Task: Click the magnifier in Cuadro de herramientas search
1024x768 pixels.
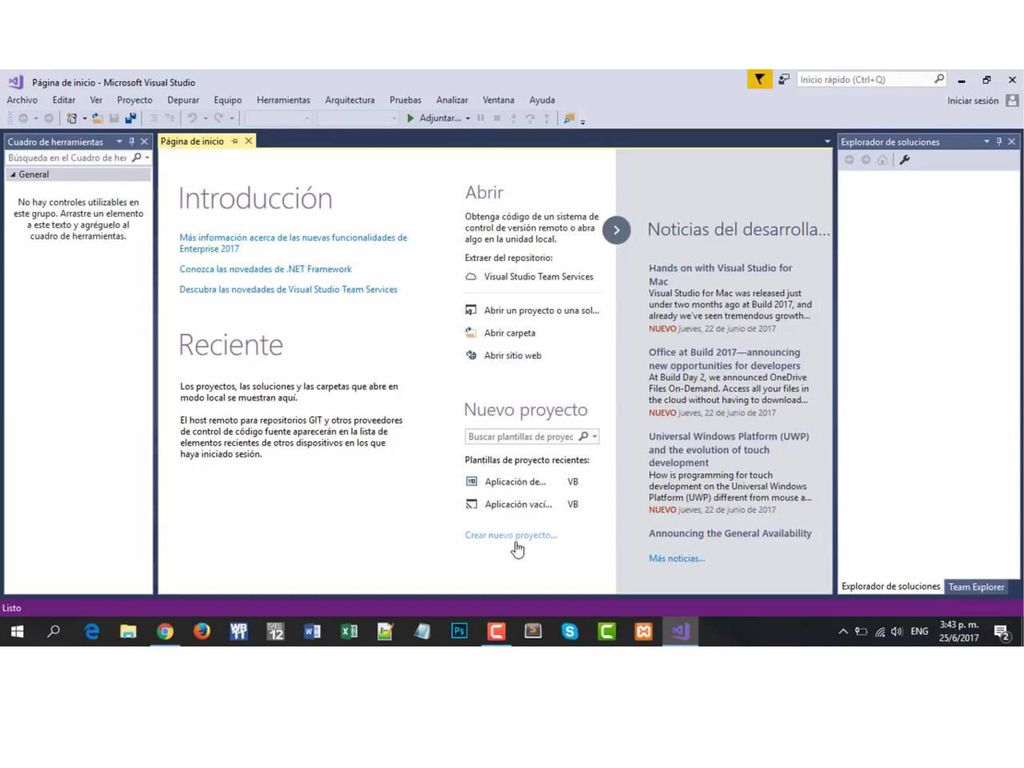Action: (x=136, y=157)
